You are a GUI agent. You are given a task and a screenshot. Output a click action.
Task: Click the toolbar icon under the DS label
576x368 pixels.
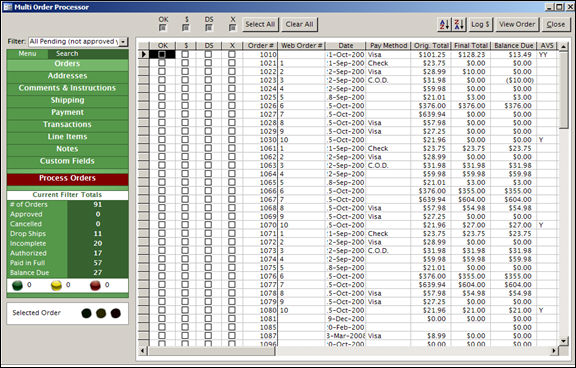209,28
